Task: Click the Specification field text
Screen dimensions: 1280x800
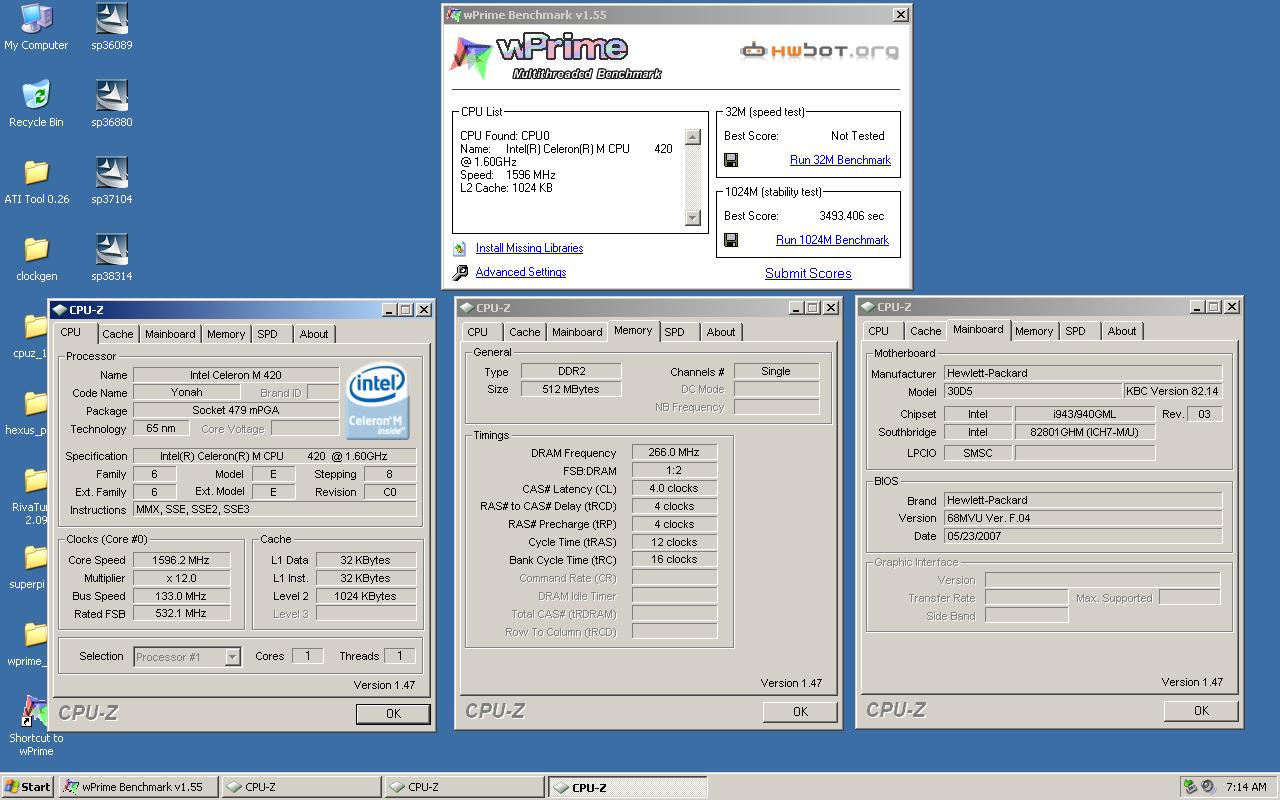Action: click(x=275, y=456)
